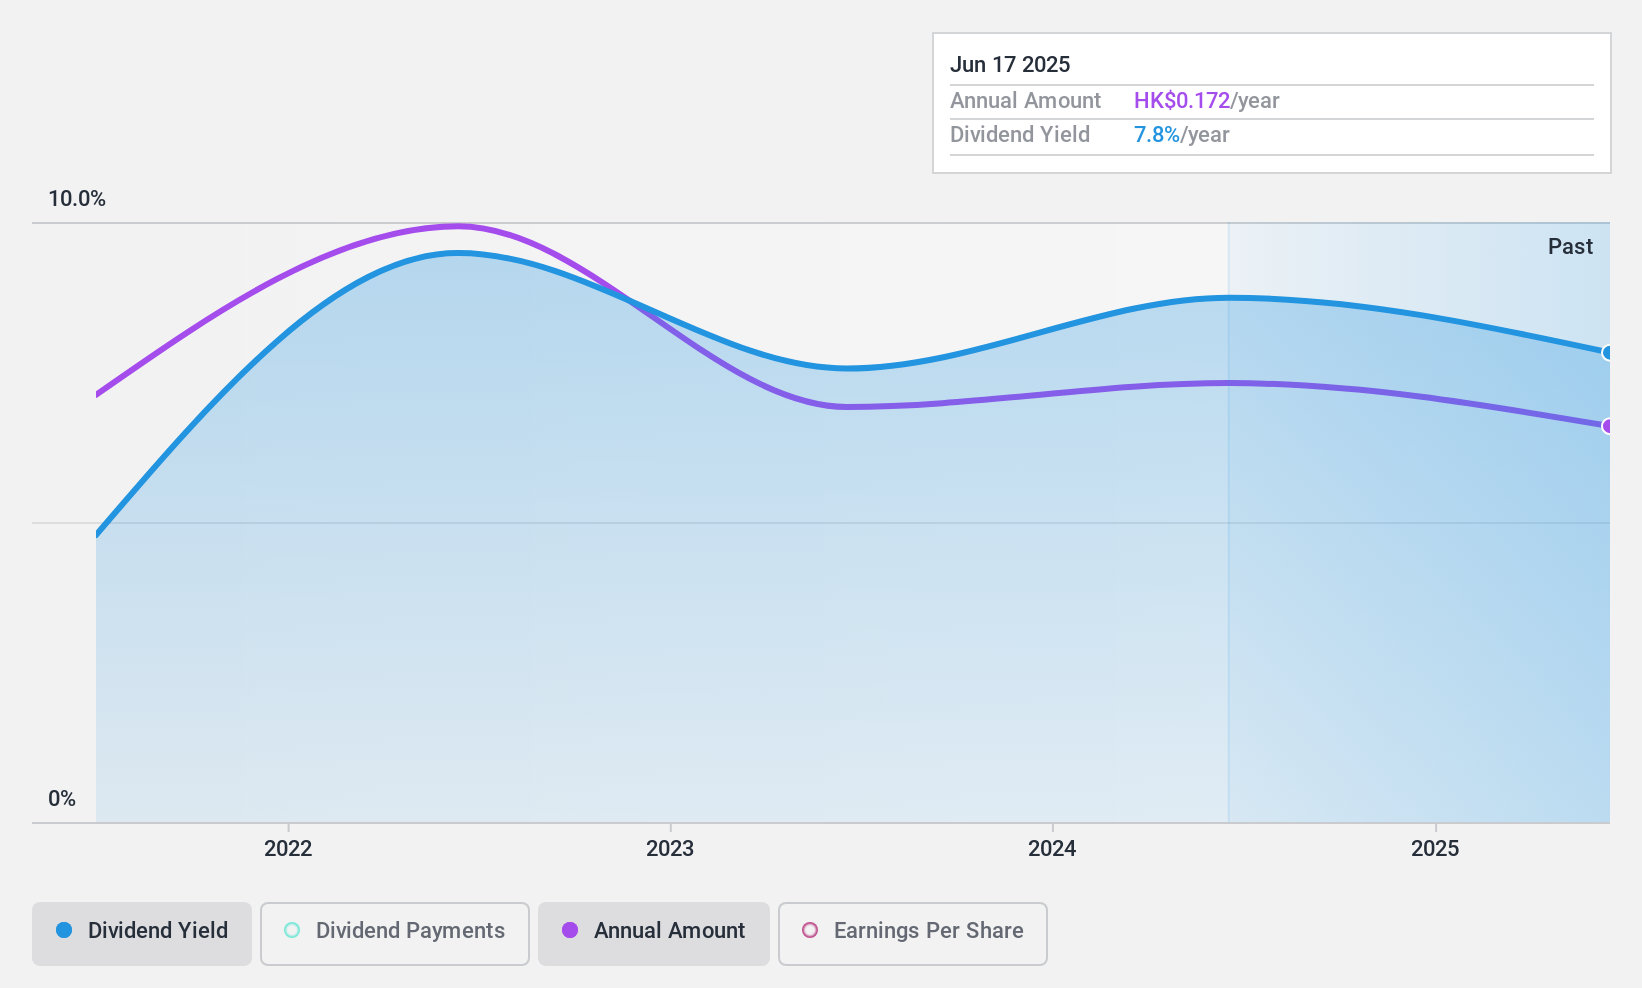1642x988 pixels.
Task: Click the purple Annual Amount endpoint dot
Action: click(x=1608, y=426)
